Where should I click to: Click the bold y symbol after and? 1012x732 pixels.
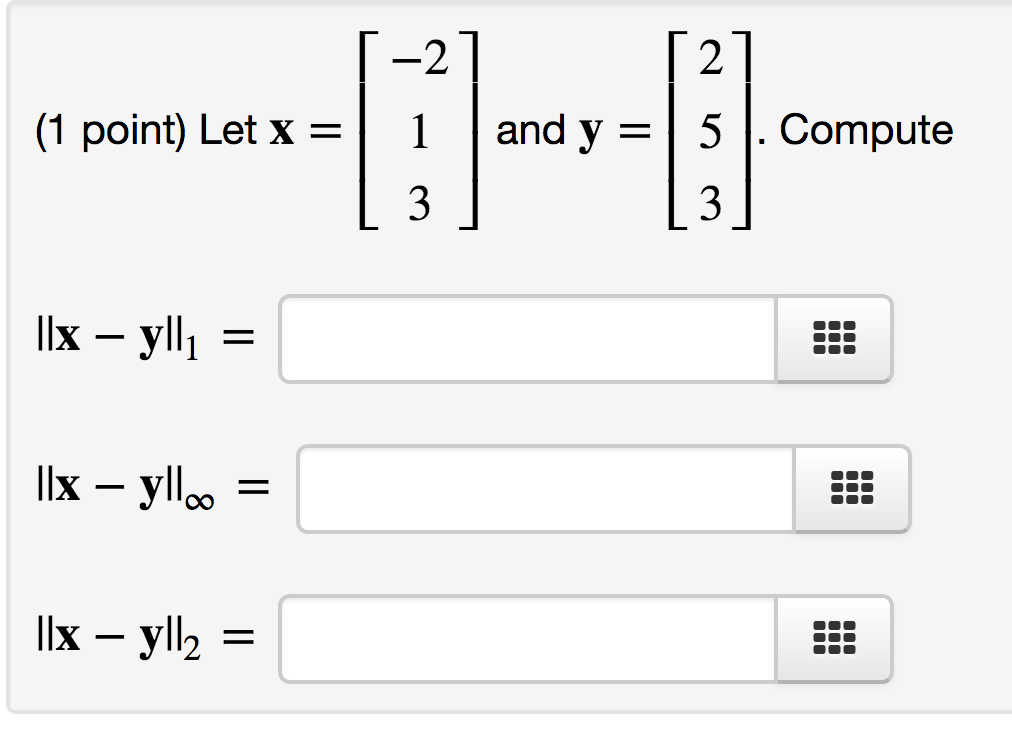tap(590, 134)
